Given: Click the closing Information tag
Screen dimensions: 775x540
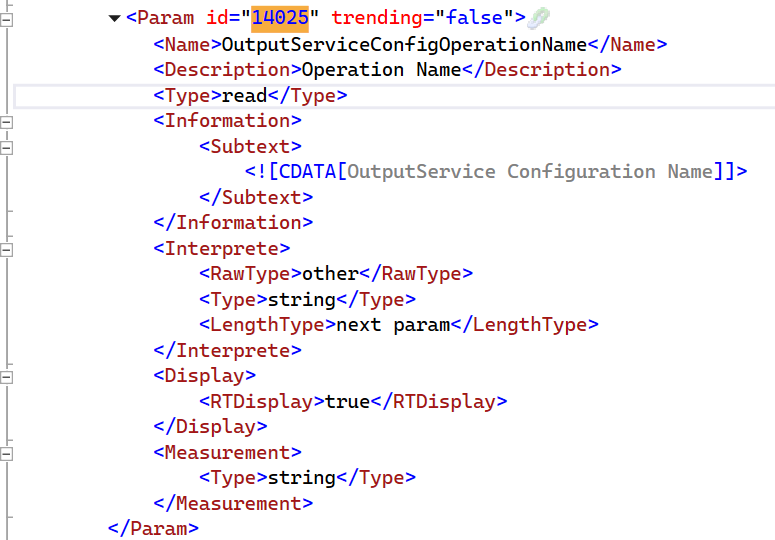Looking at the screenshot, I should click(233, 223).
